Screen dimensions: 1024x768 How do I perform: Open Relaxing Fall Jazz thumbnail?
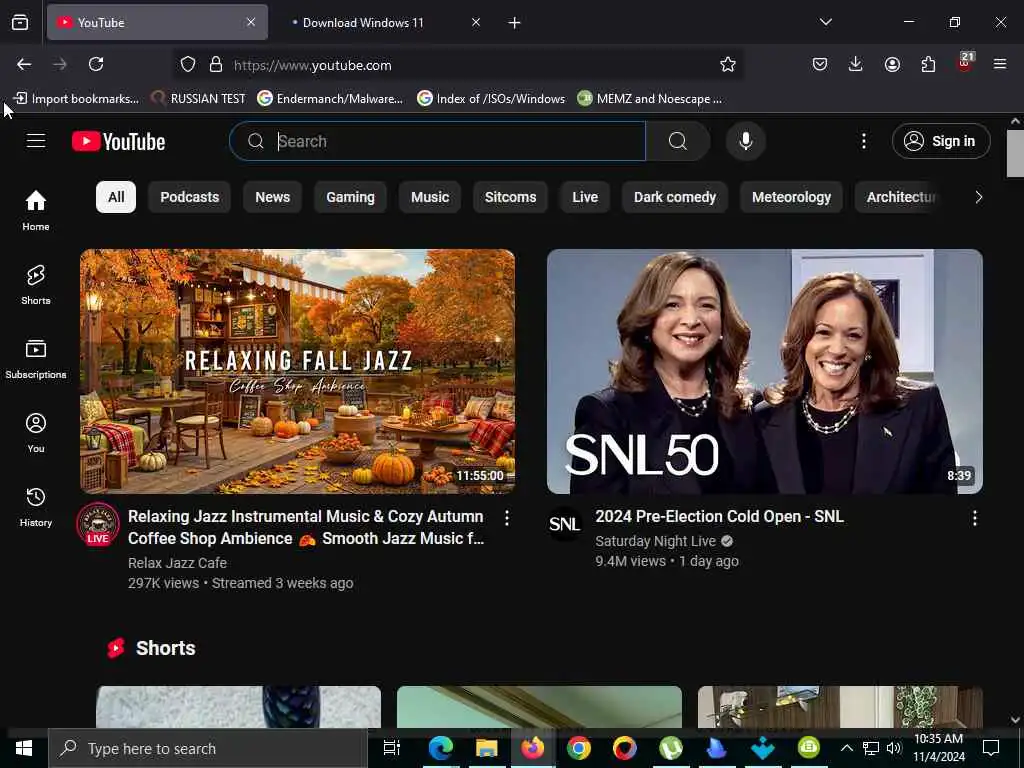coord(297,371)
